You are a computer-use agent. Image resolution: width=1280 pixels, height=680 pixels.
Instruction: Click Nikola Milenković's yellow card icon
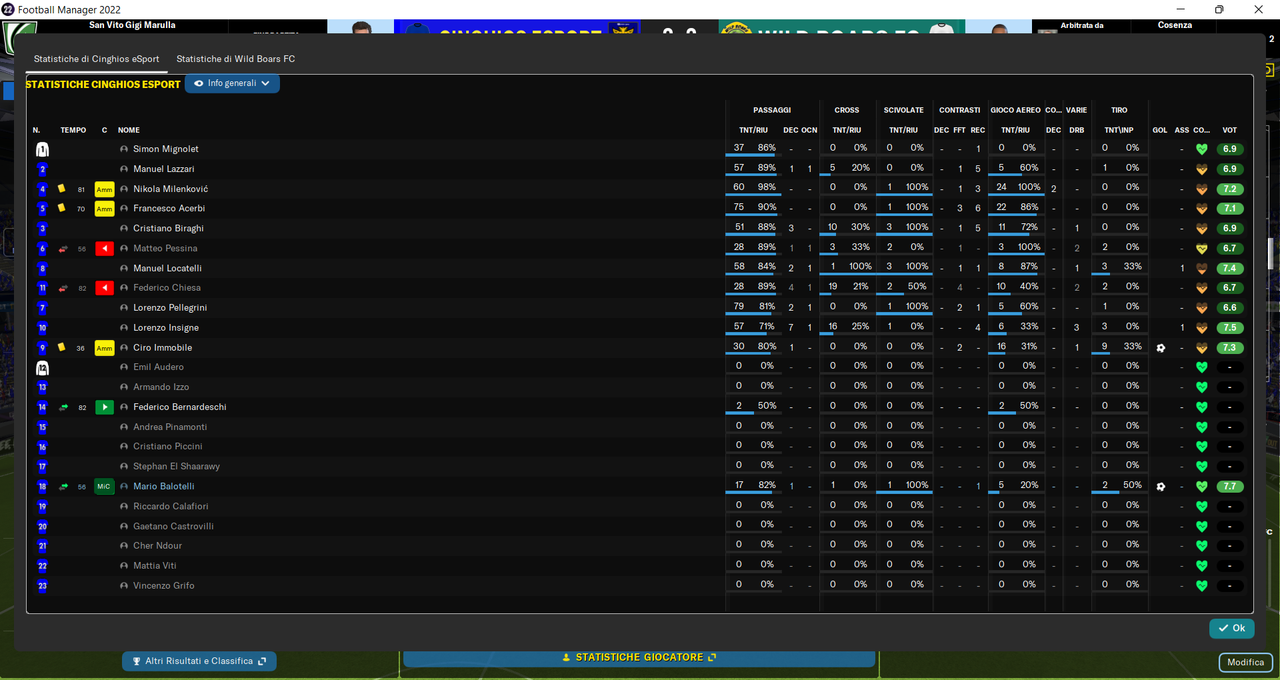tap(62, 188)
